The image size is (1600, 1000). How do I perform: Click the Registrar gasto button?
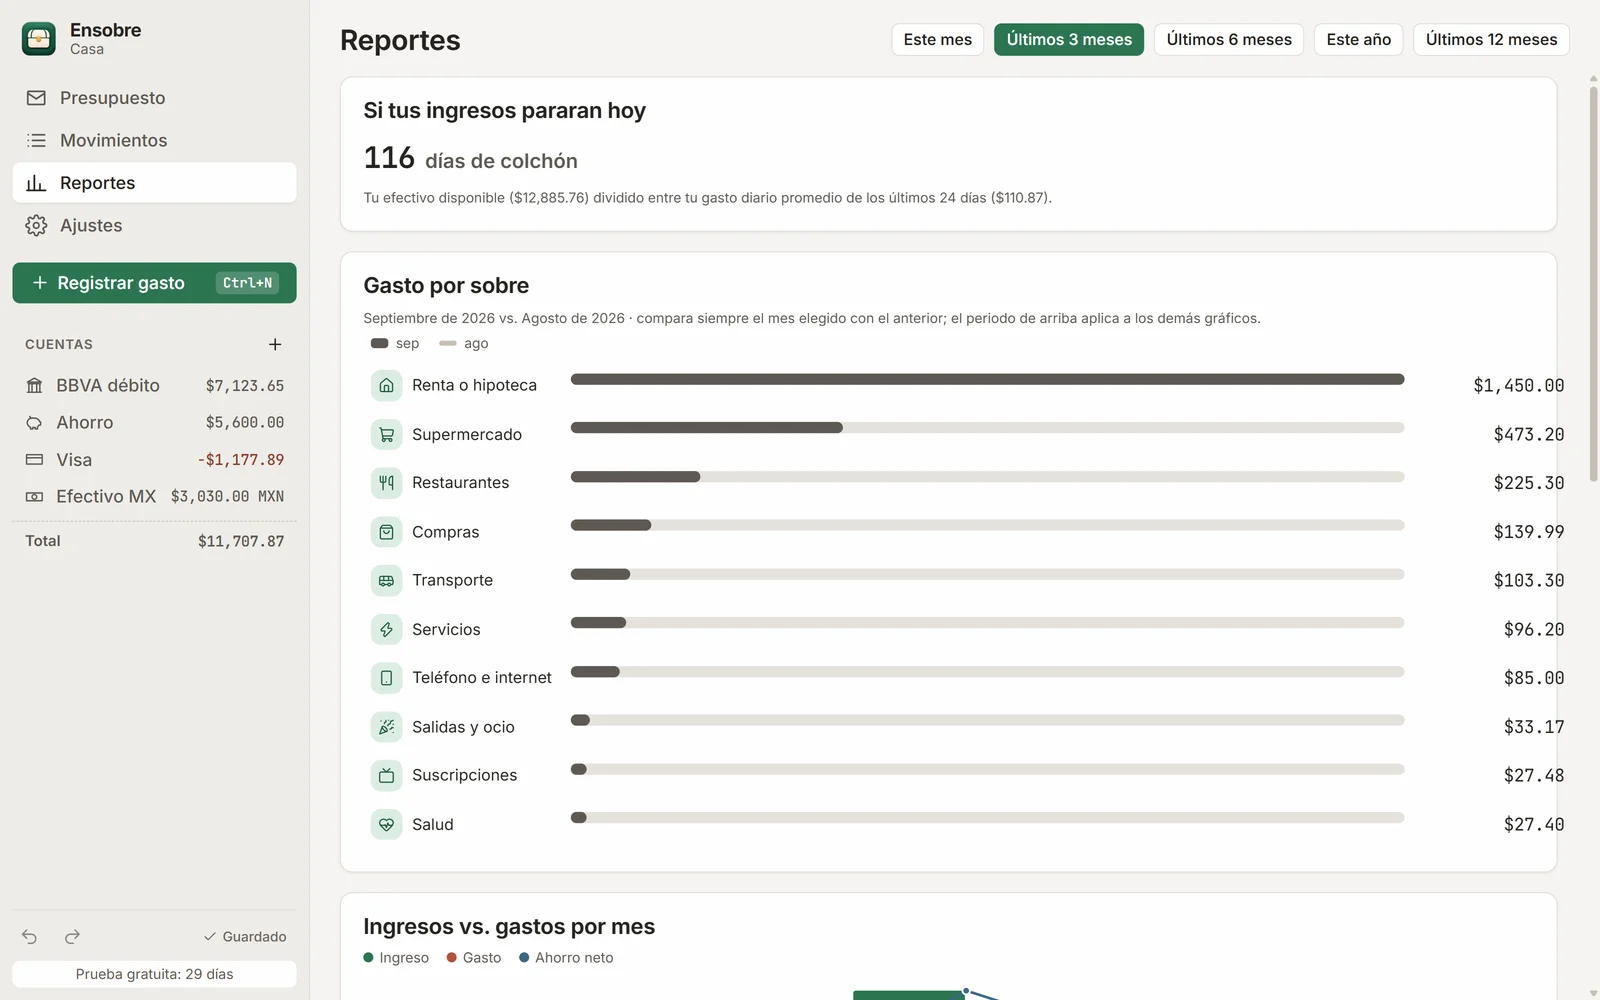[154, 283]
